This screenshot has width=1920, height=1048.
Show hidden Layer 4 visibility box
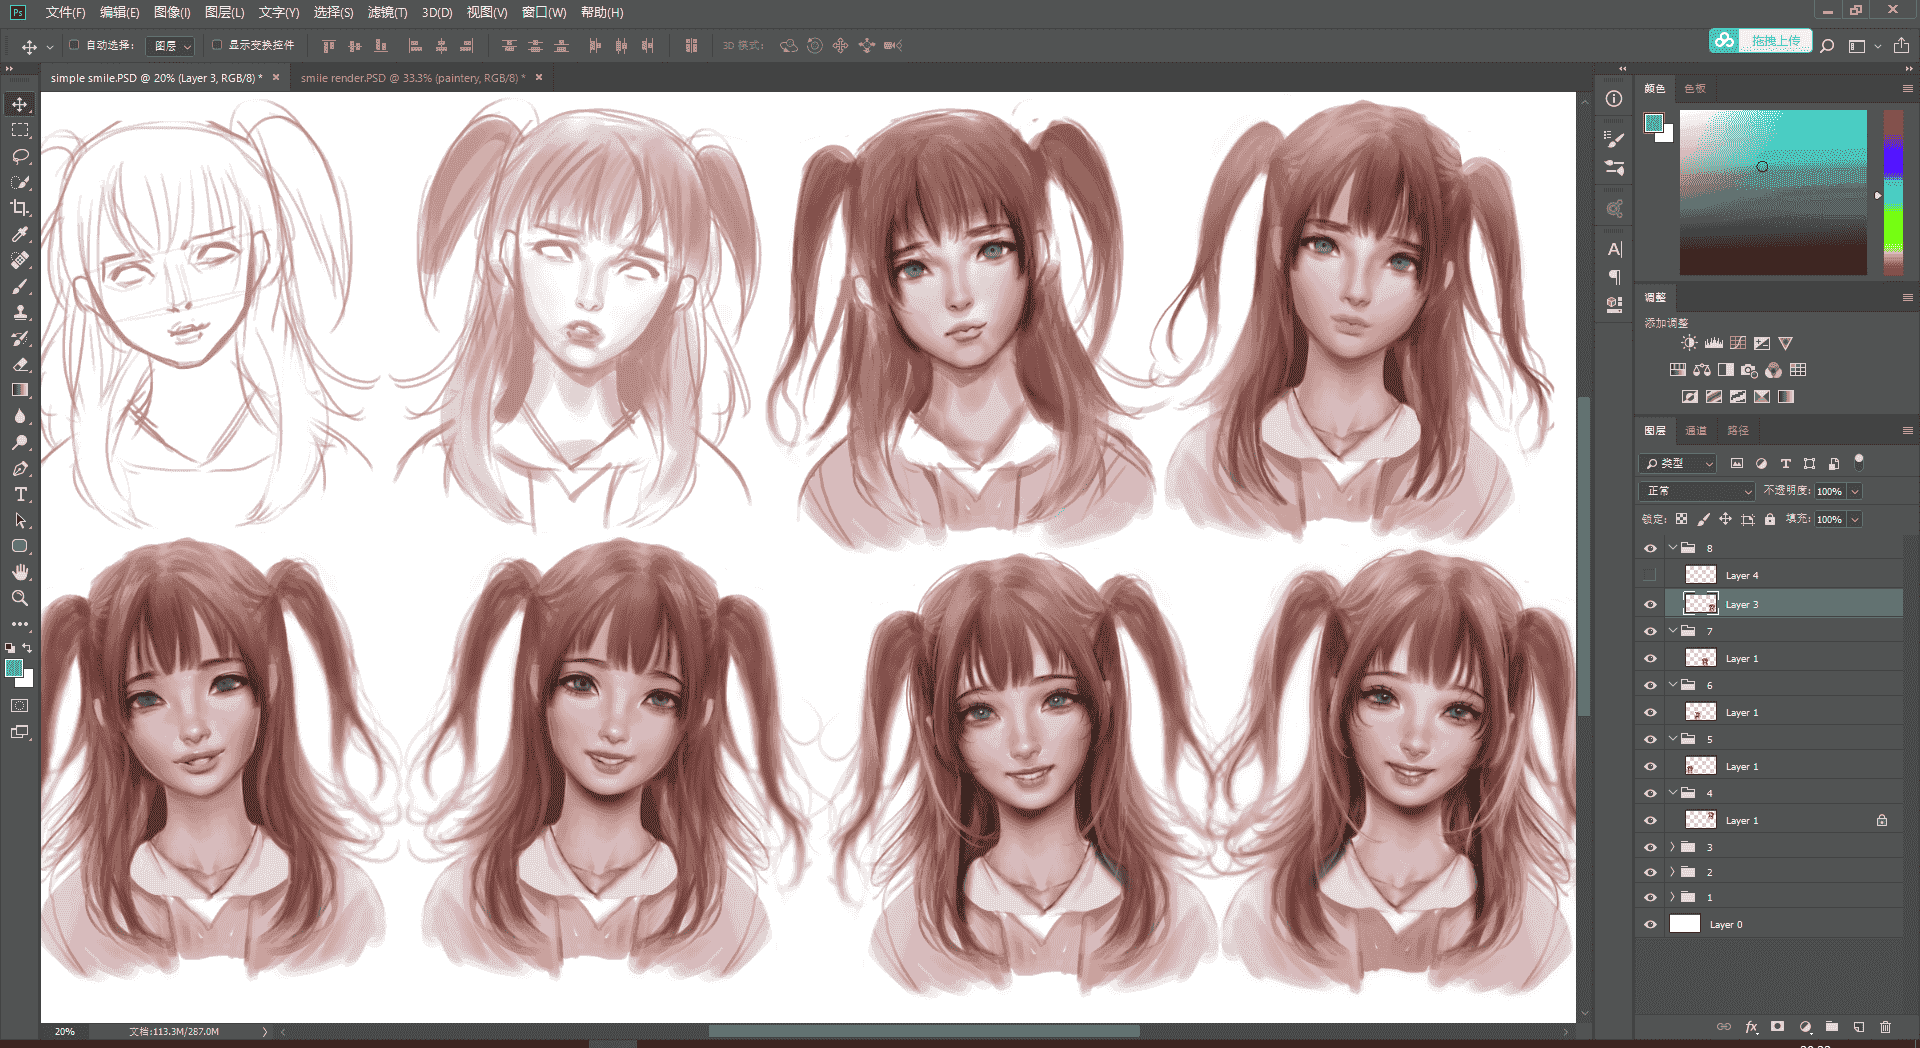coord(1650,575)
